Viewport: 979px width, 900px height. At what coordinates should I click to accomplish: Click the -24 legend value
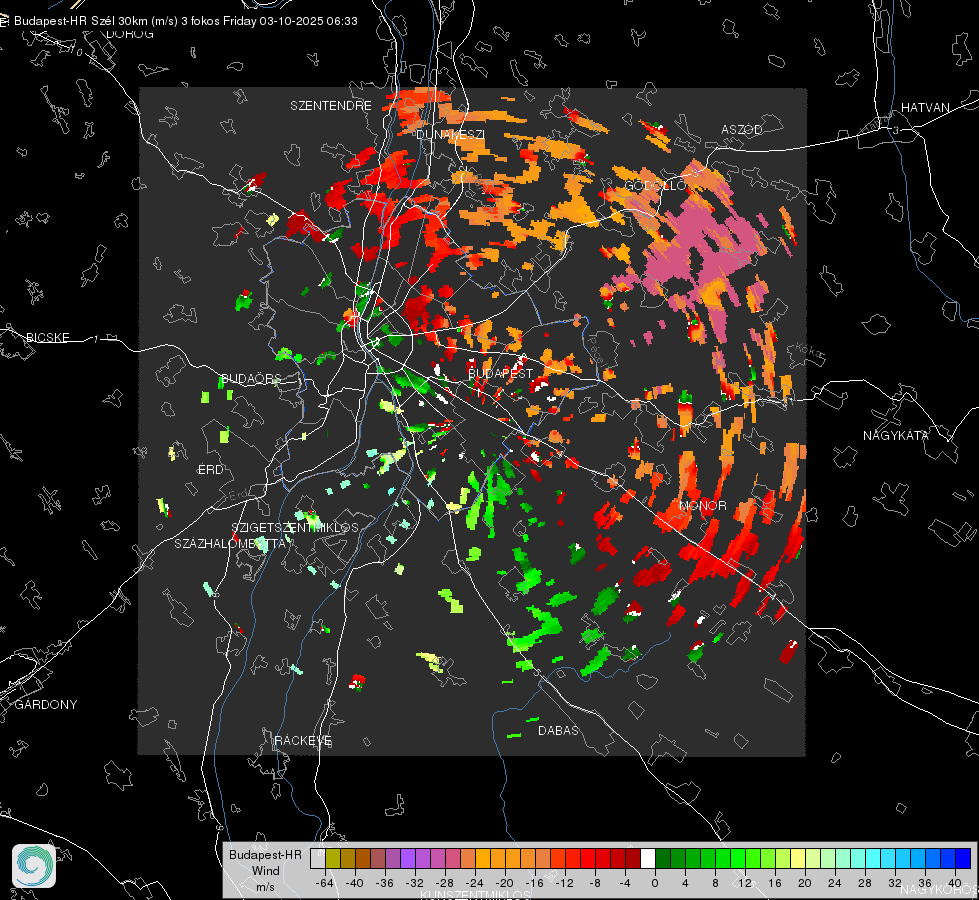click(x=475, y=883)
